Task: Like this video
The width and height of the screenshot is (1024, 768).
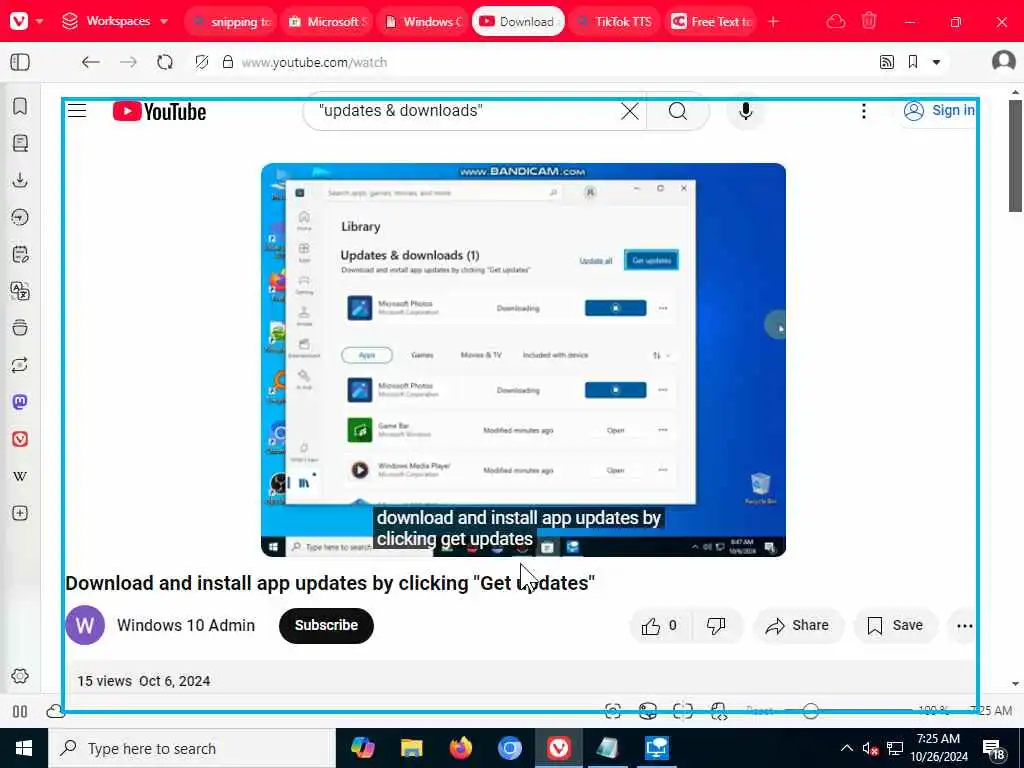Action: [659, 626]
